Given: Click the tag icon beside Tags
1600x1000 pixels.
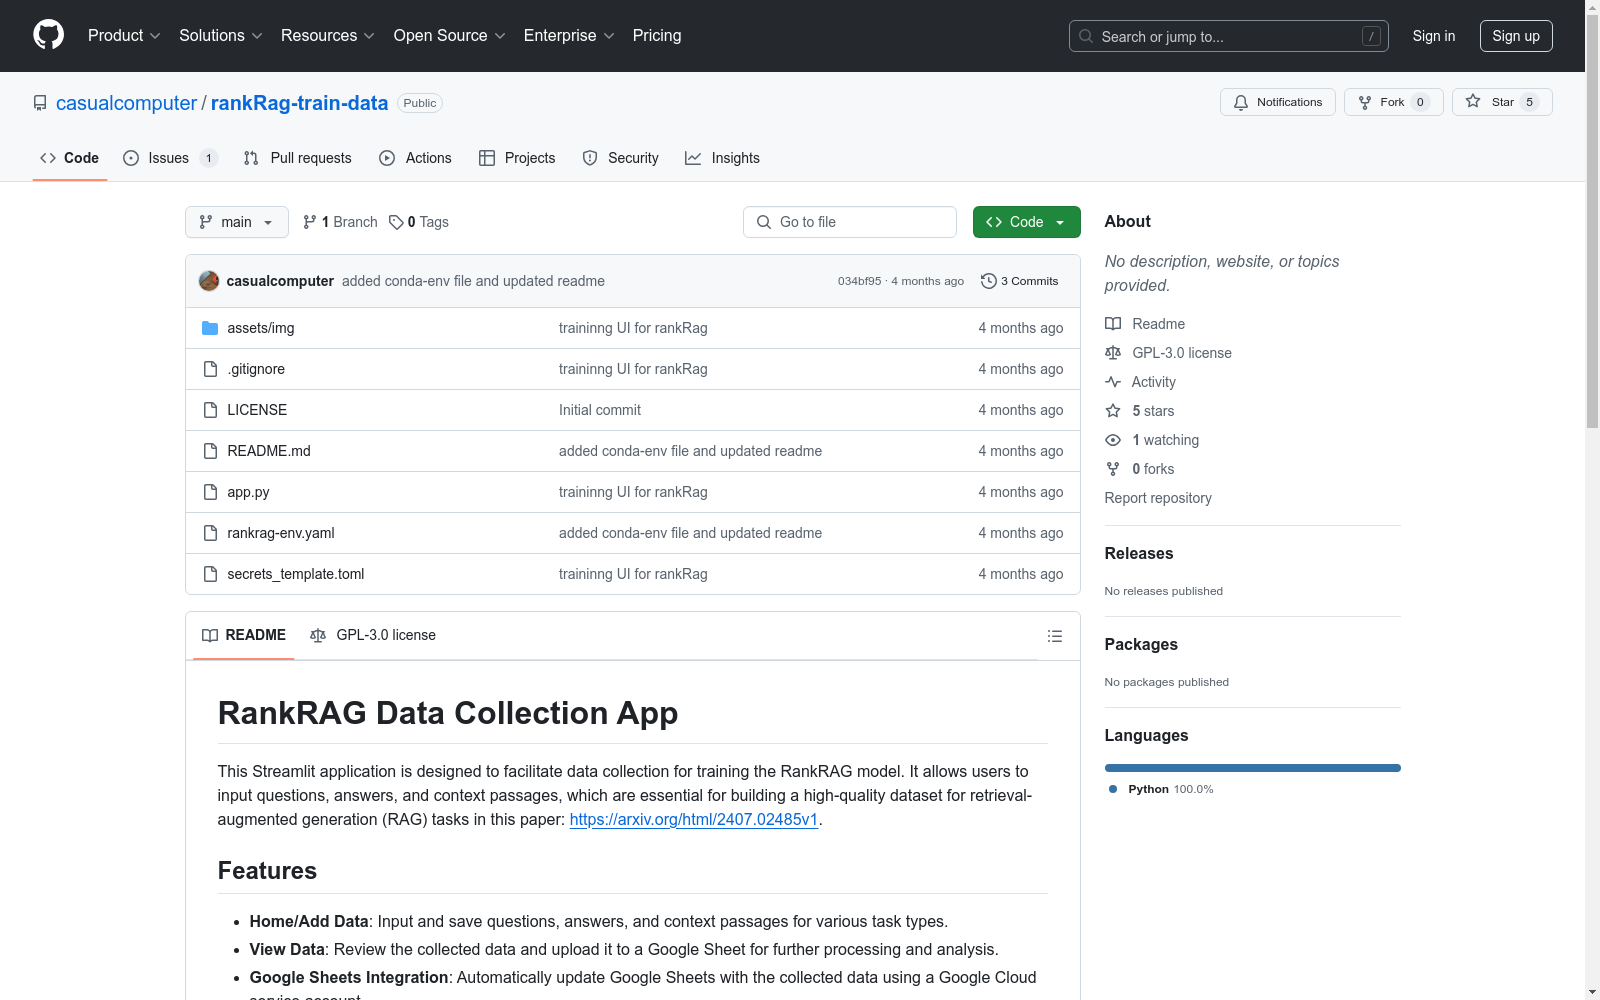Looking at the screenshot, I should click(396, 222).
